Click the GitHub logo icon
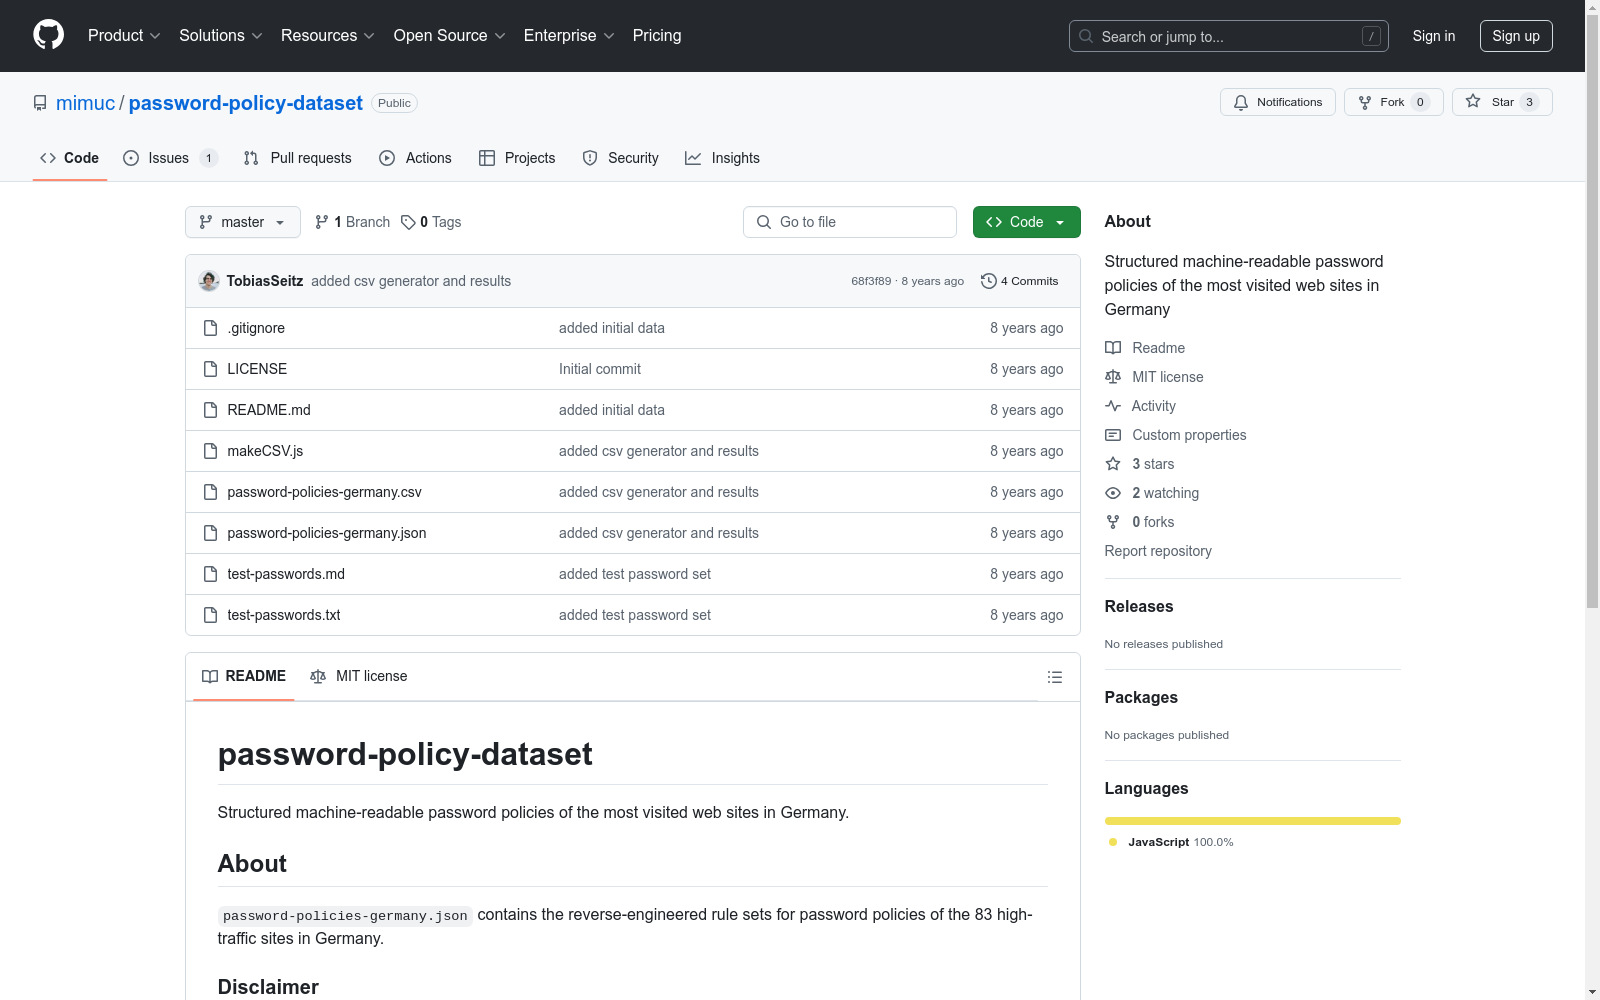This screenshot has height=1000, width=1600. click(48, 35)
